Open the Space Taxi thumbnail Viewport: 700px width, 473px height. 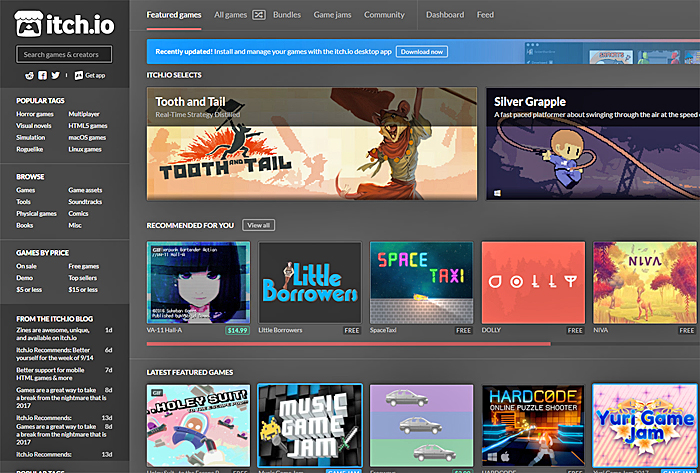(x=421, y=282)
